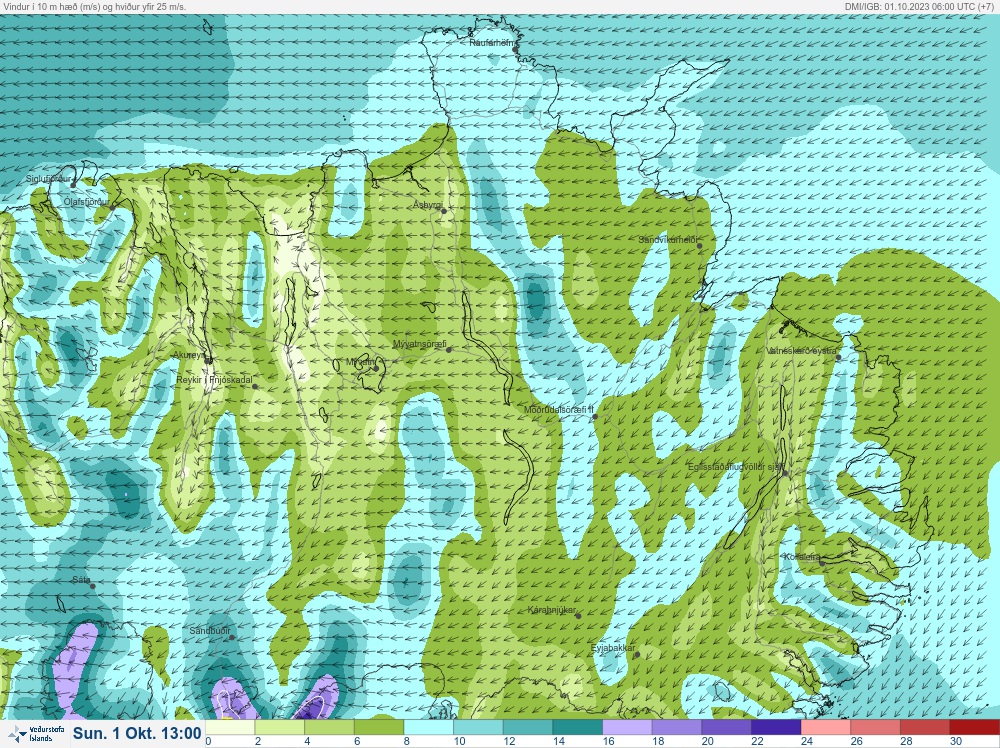Click the Reykir í Fnjóskadal station label
Viewport: 1000px width, 748px height.
point(214,380)
